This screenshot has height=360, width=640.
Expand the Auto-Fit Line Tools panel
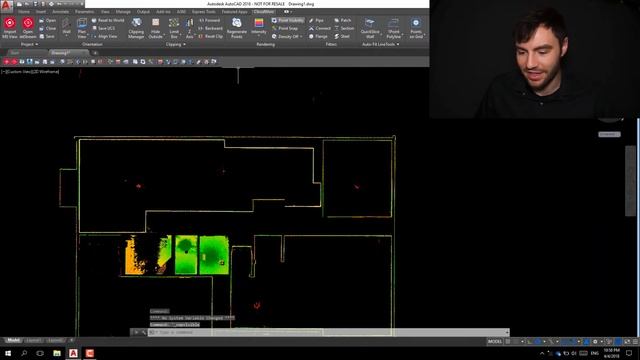click(380, 44)
